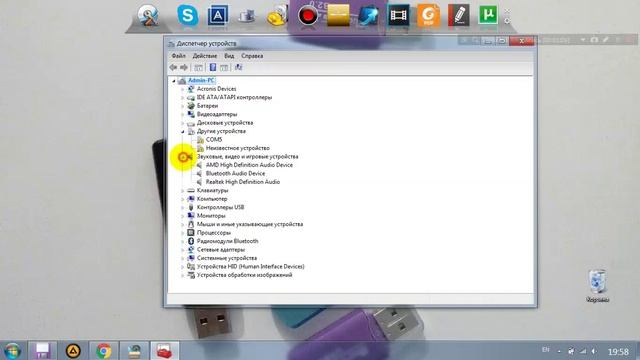640x360 pixels.
Task: Expand the Acronis Devices category
Action: (182, 89)
